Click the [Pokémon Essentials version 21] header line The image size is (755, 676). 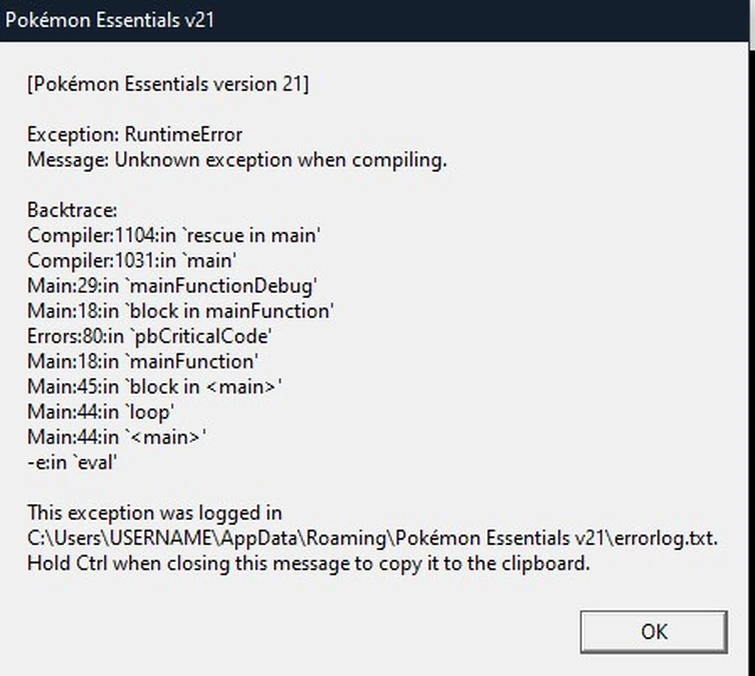click(168, 84)
